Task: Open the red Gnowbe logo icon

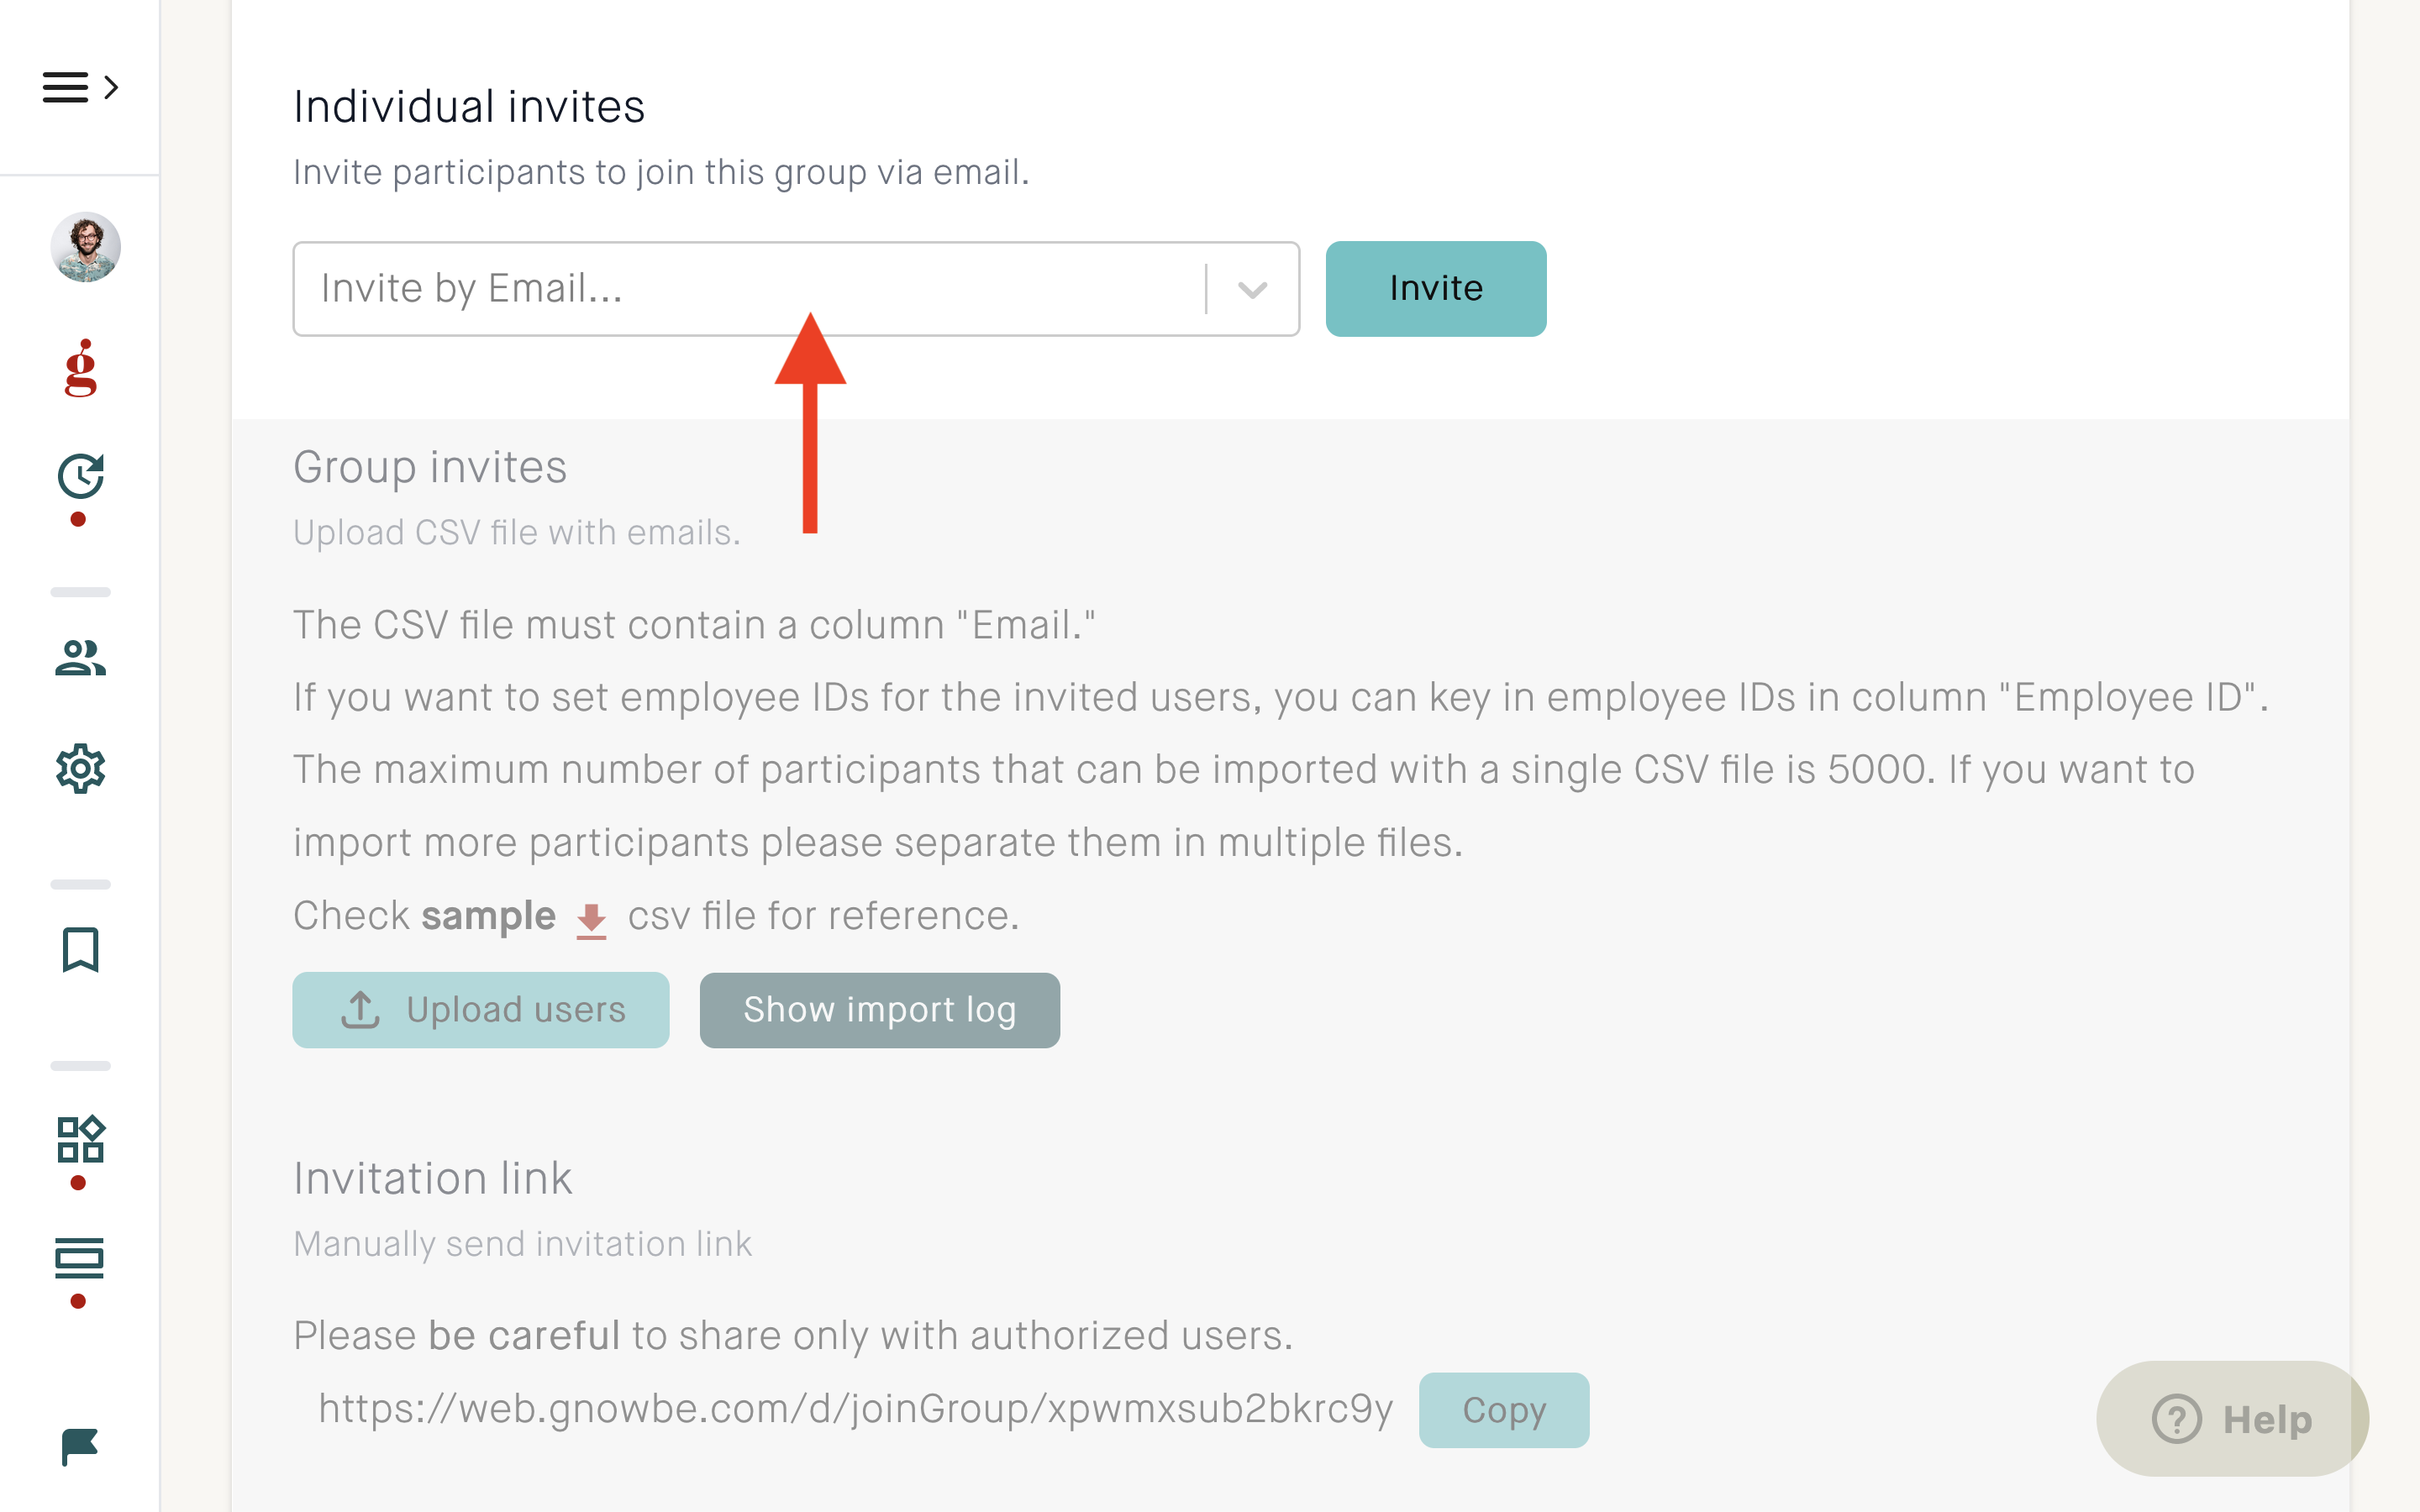Action: (81, 368)
